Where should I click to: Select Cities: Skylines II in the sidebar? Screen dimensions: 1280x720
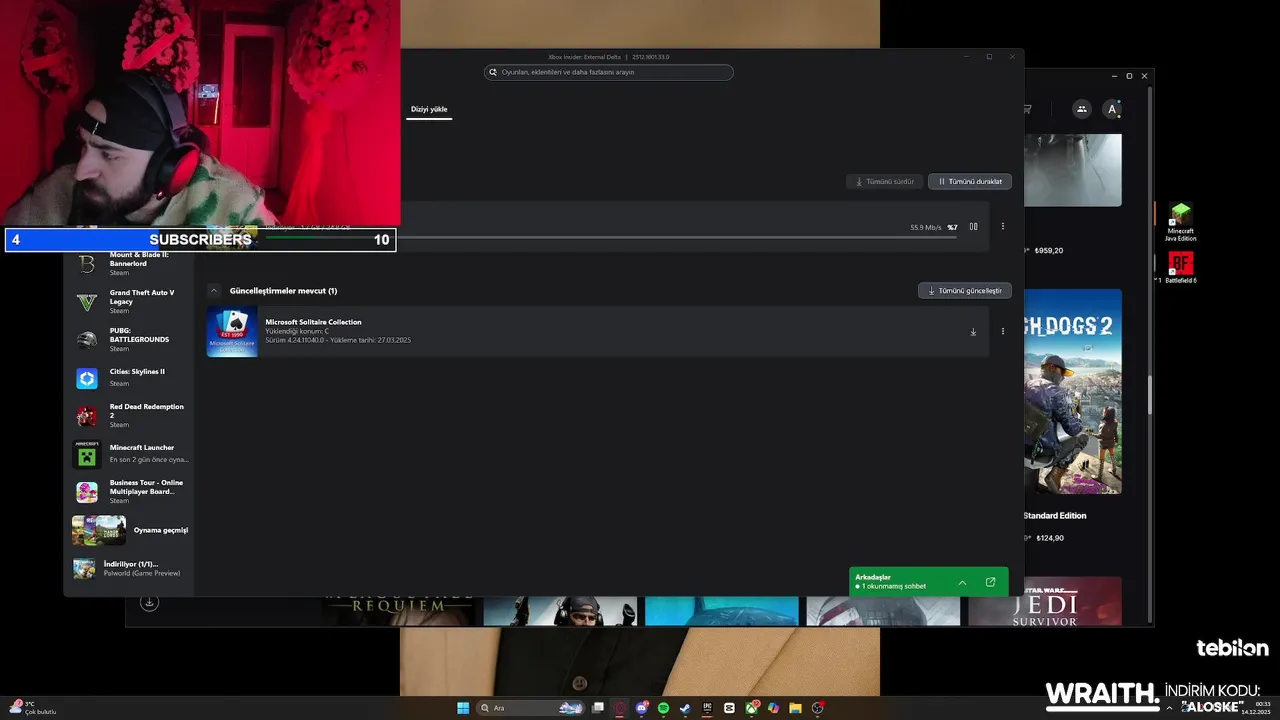click(132, 378)
